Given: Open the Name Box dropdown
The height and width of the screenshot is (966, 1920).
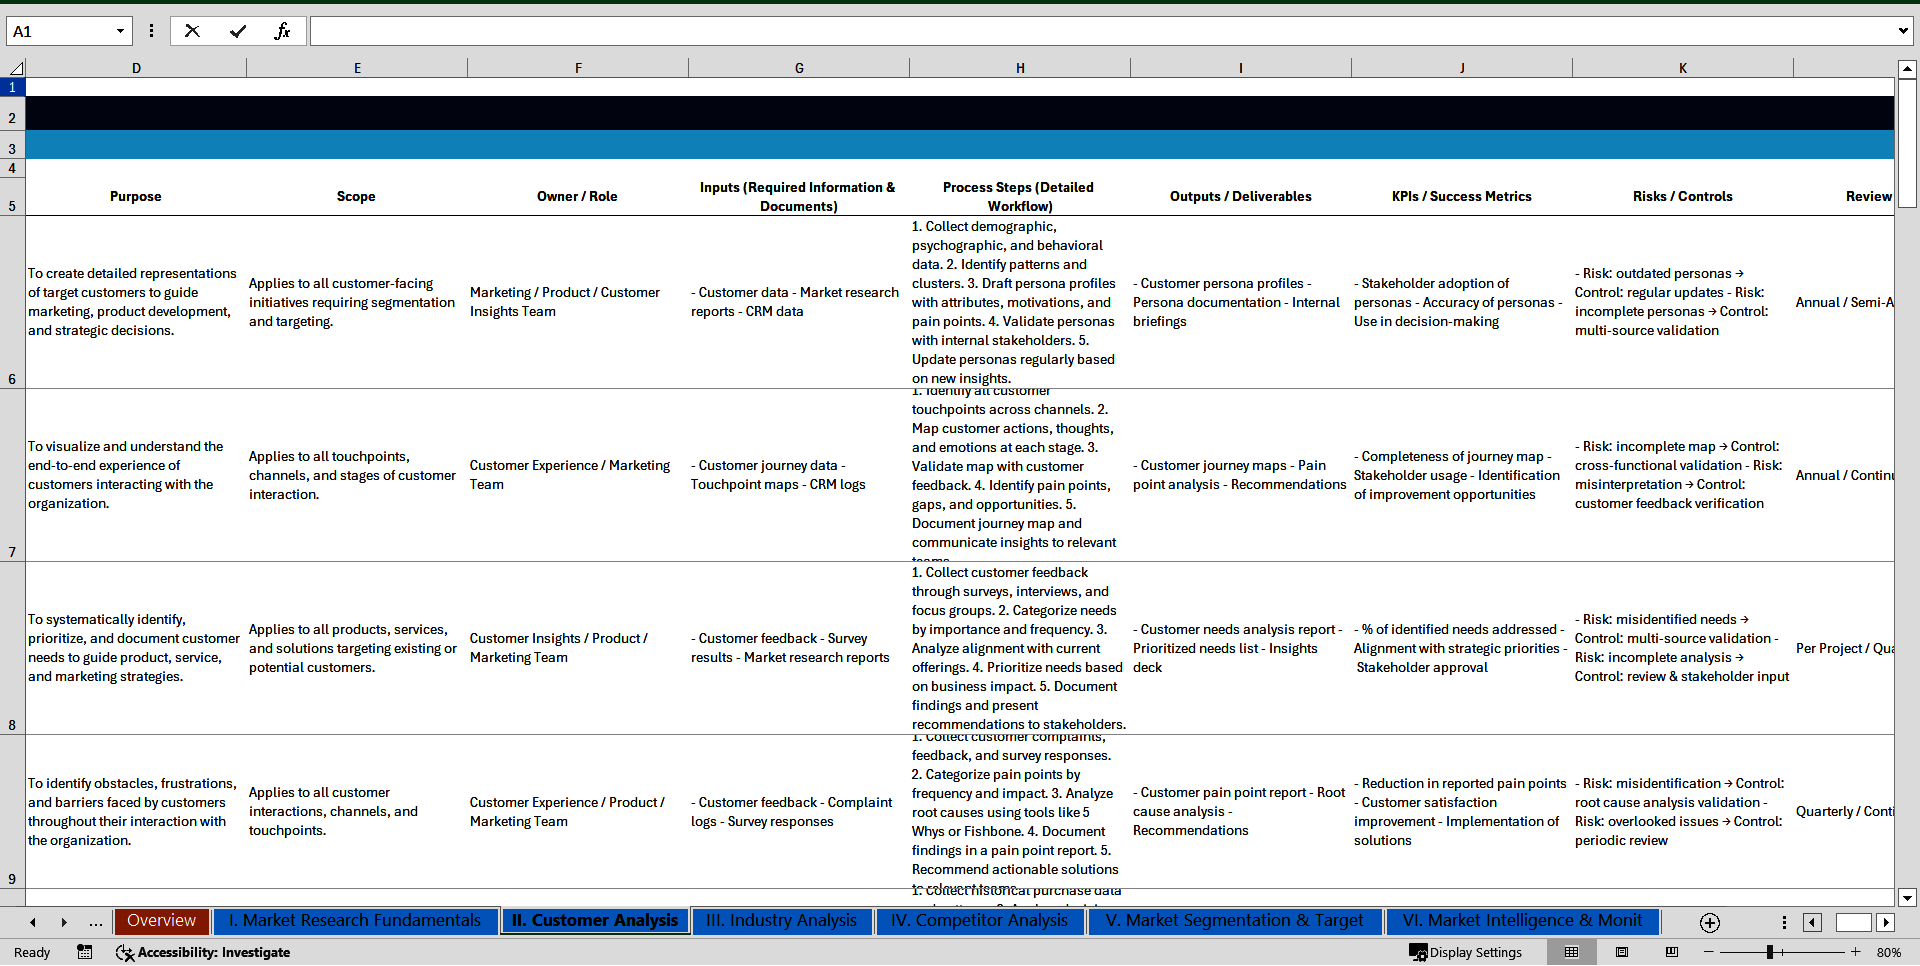Looking at the screenshot, I should coord(120,31).
